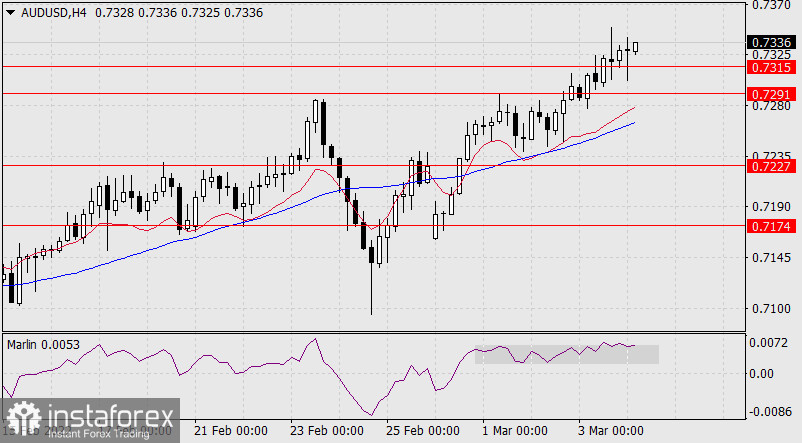The height and width of the screenshot is (443, 802).
Task: Click the AUDUSD,H4 chart title text
Action: point(54,13)
